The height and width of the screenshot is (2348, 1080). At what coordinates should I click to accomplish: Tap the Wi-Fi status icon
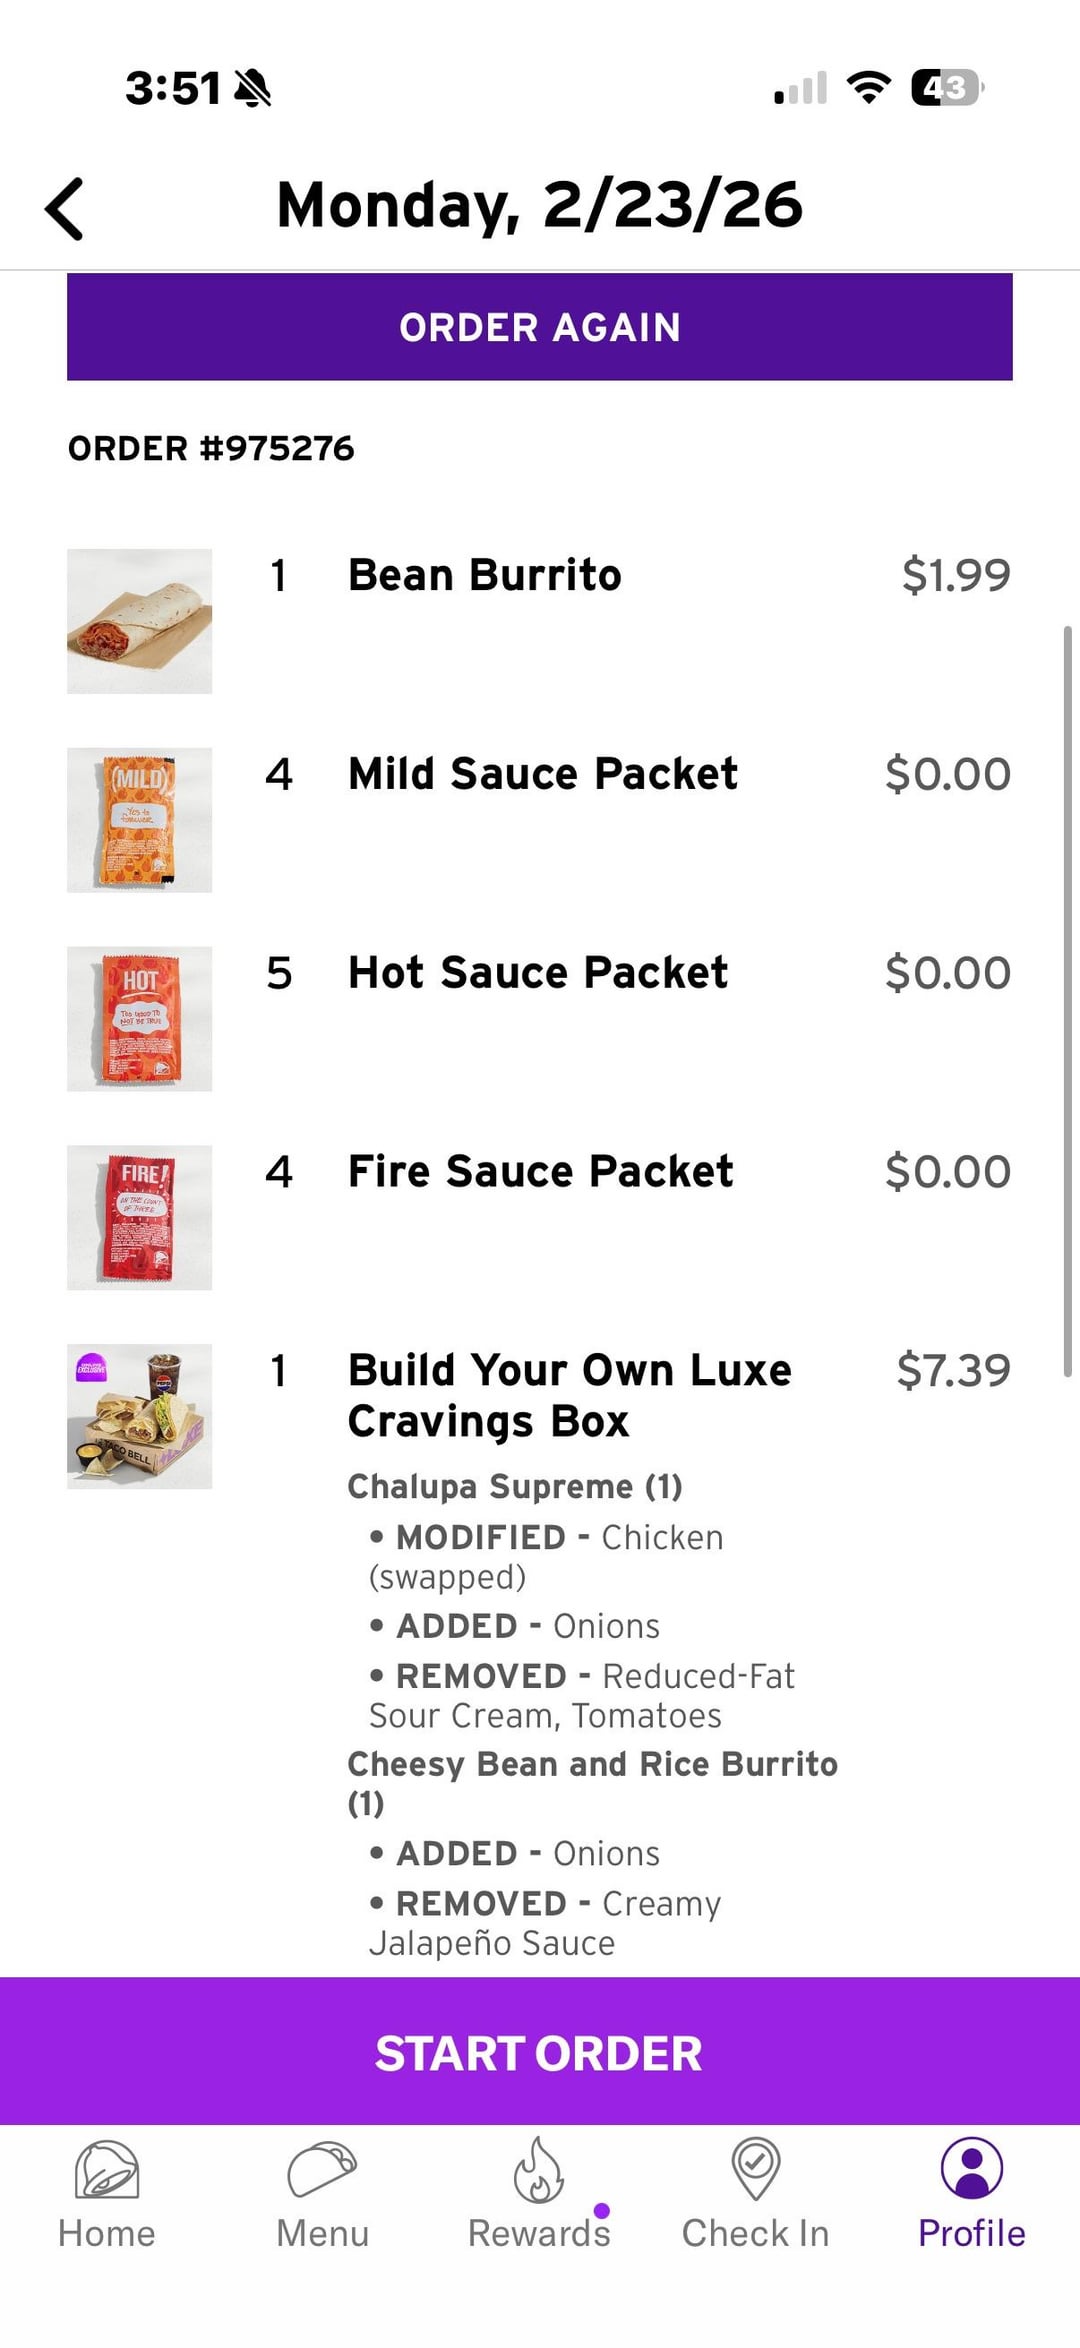(868, 88)
